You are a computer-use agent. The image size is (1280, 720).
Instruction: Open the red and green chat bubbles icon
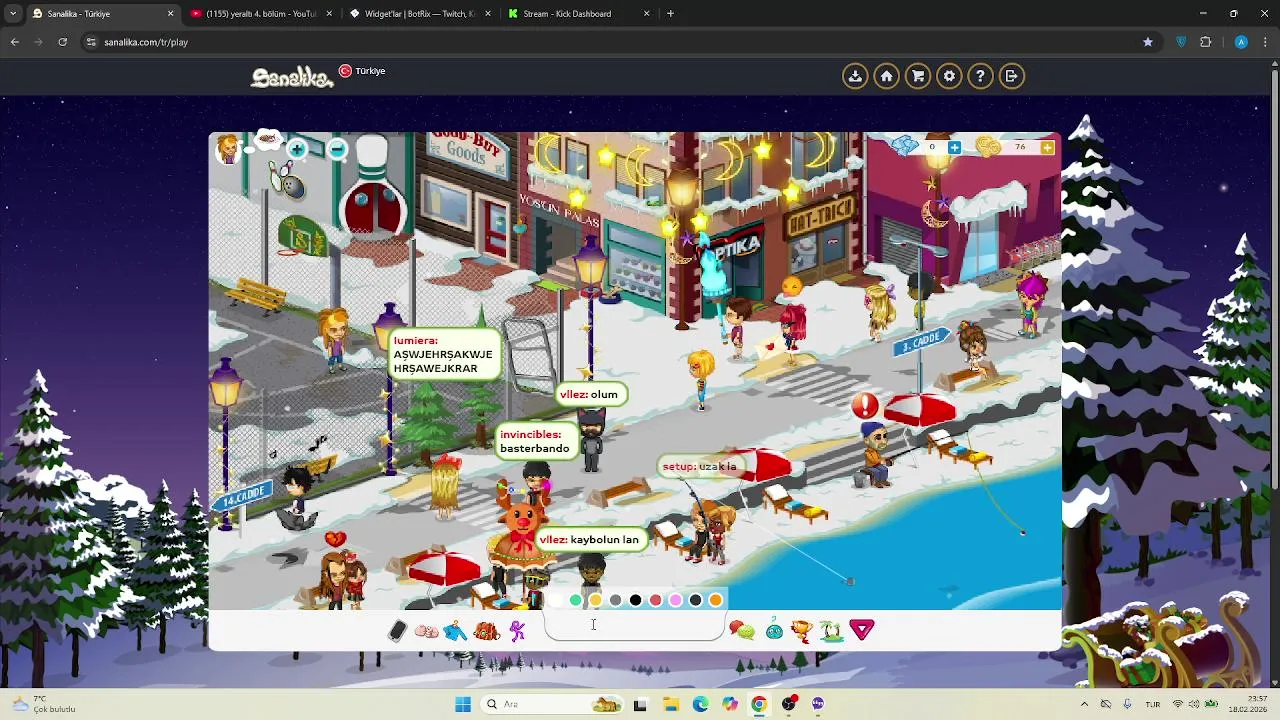[x=742, y=630]
